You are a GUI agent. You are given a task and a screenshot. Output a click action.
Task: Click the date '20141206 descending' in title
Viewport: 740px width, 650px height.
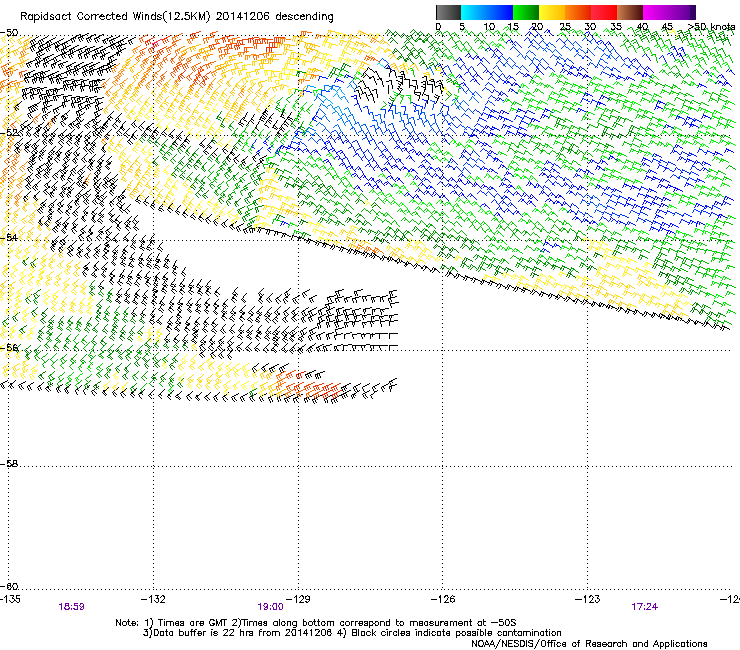point(274,17)
